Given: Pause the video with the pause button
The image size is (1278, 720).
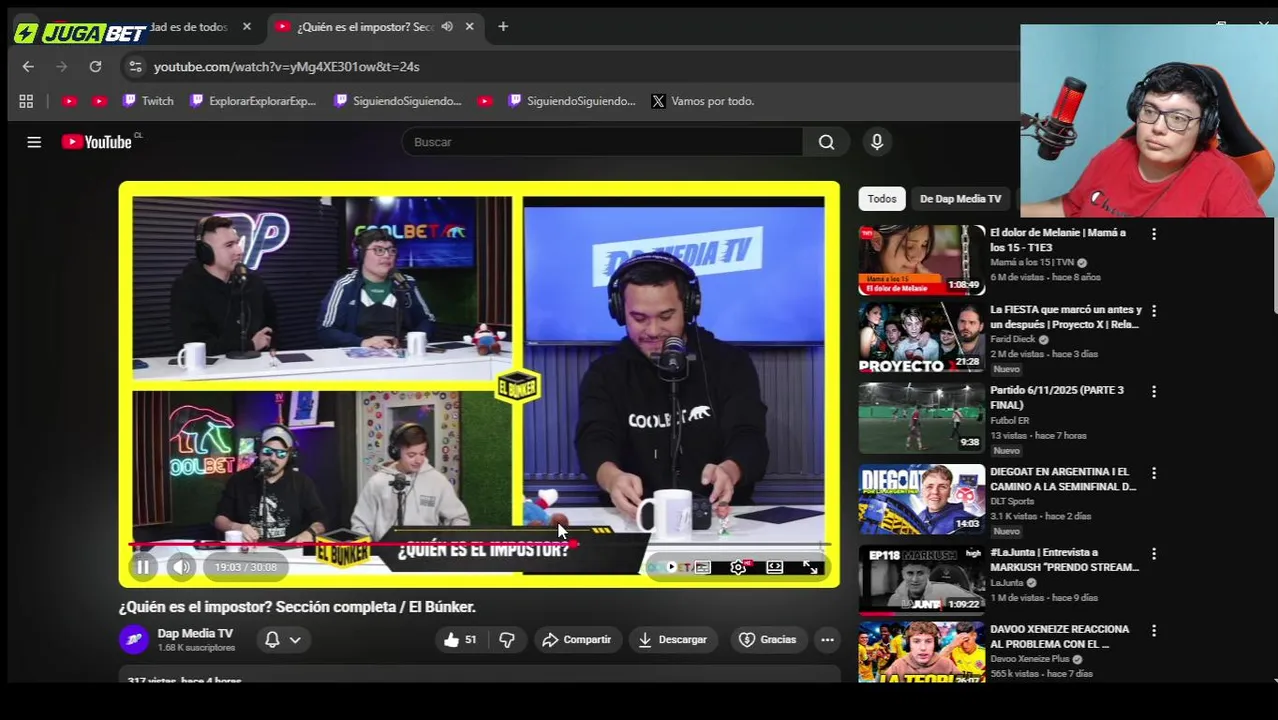Looking at the screenshot, I should click(x=143, y=567).
